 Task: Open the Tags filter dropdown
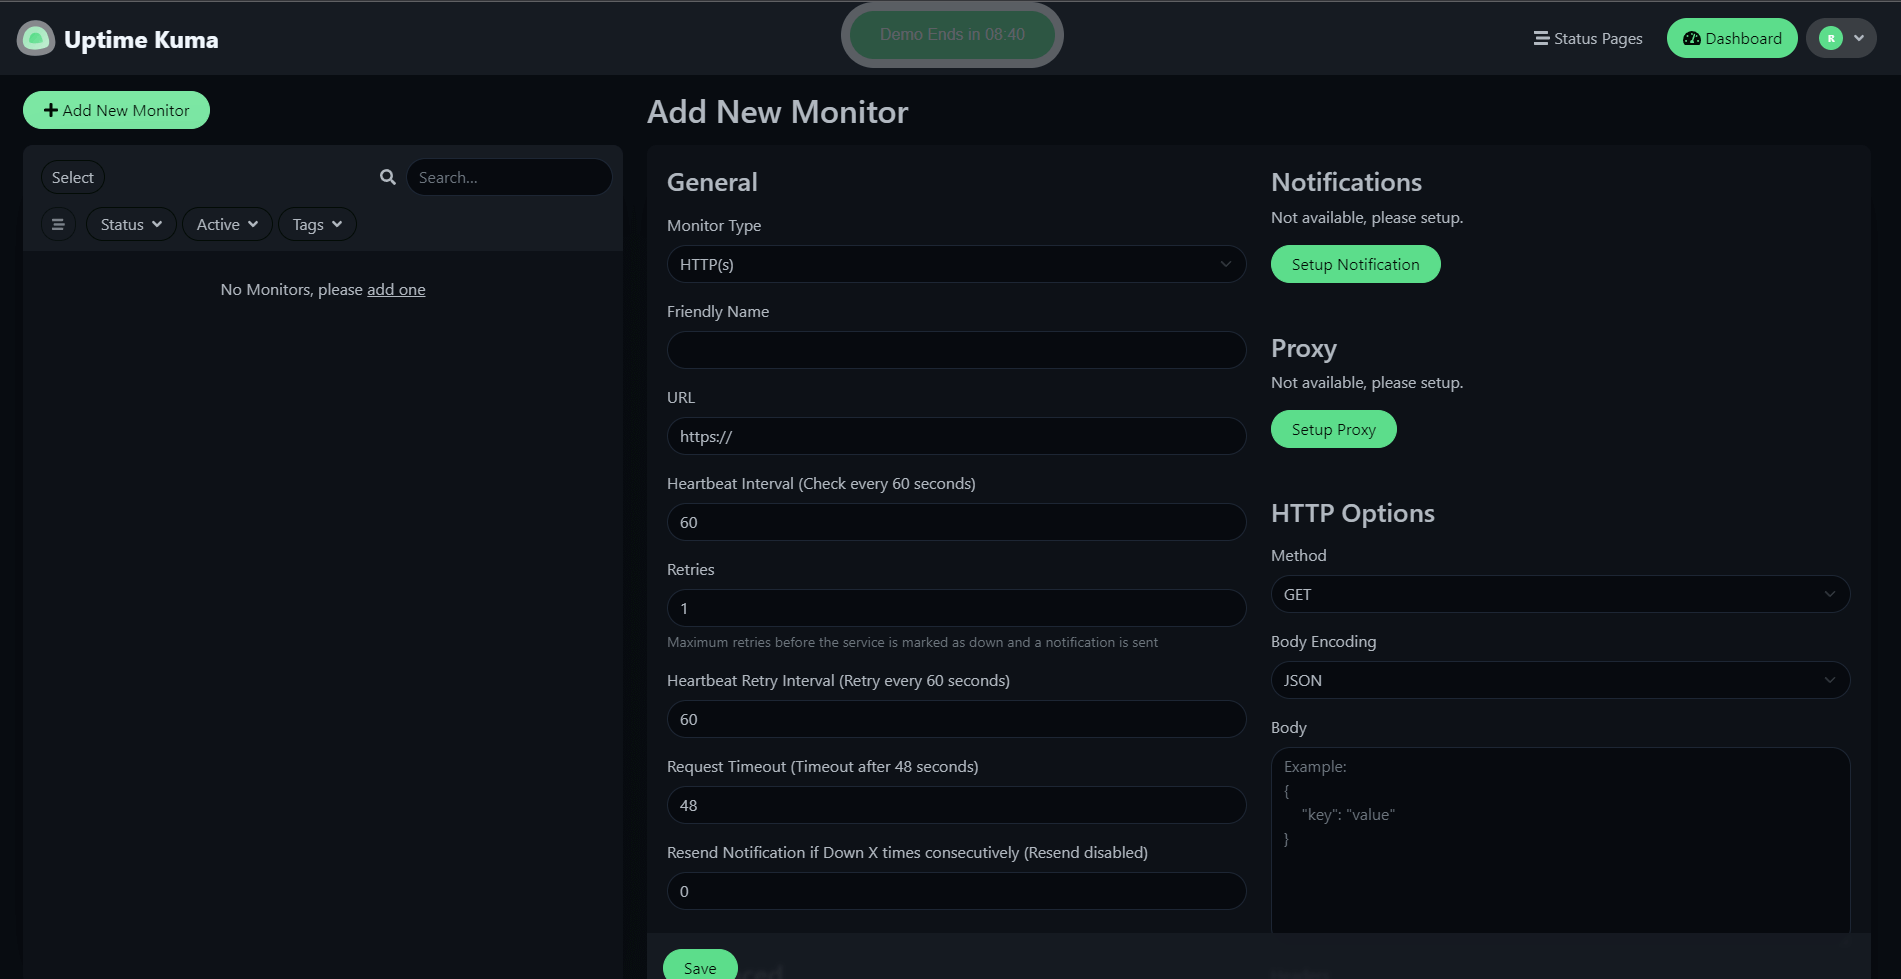[x=317, y=225]
